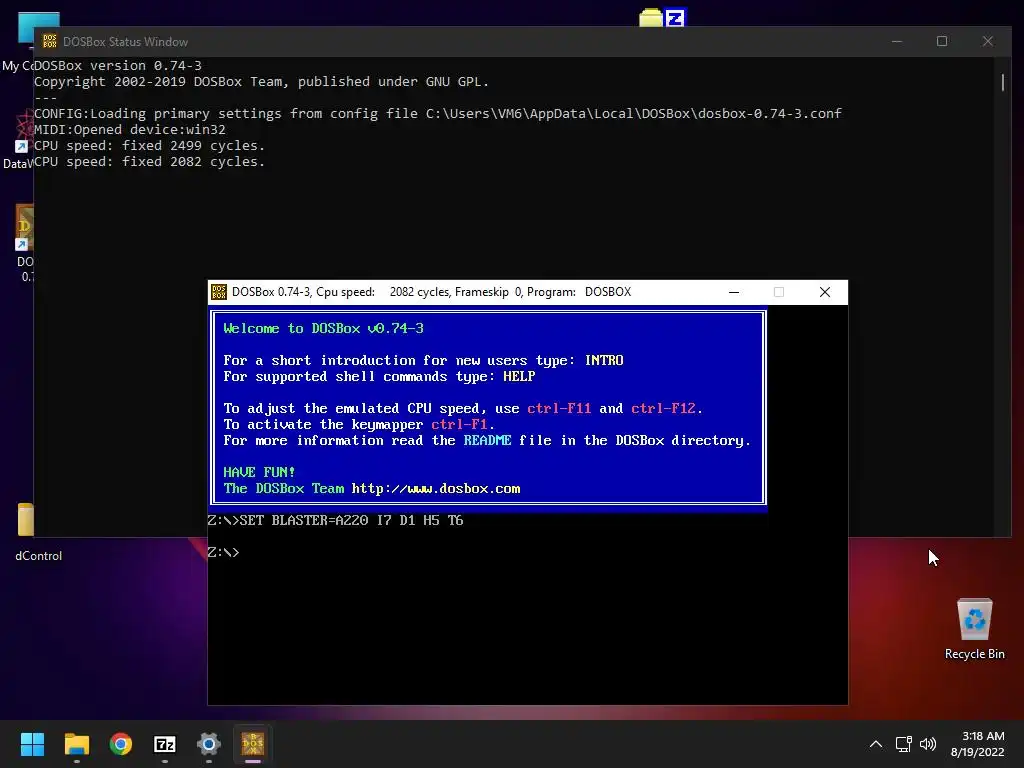Click the red ctrl-F11 text
Screen dimensions: 1024x768
(x=559, y=409)
